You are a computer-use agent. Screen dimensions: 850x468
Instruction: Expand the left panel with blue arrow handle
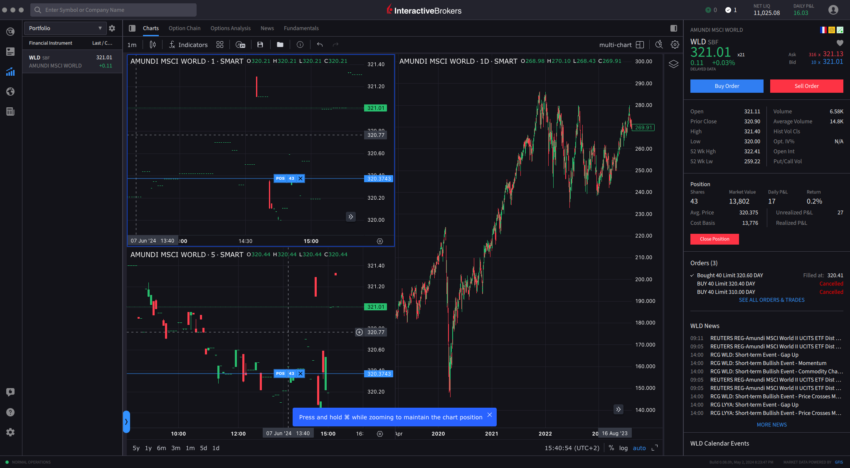coord(126,421)
